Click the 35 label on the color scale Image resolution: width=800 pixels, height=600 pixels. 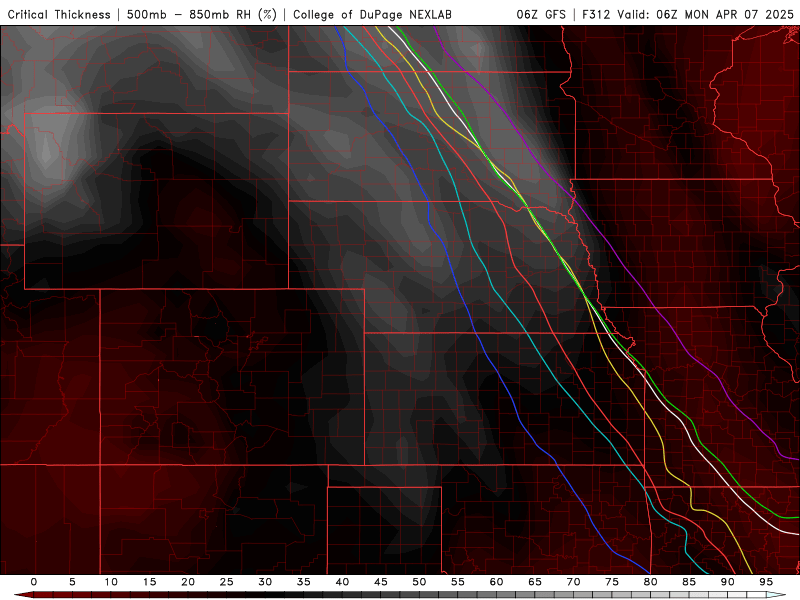304,582
